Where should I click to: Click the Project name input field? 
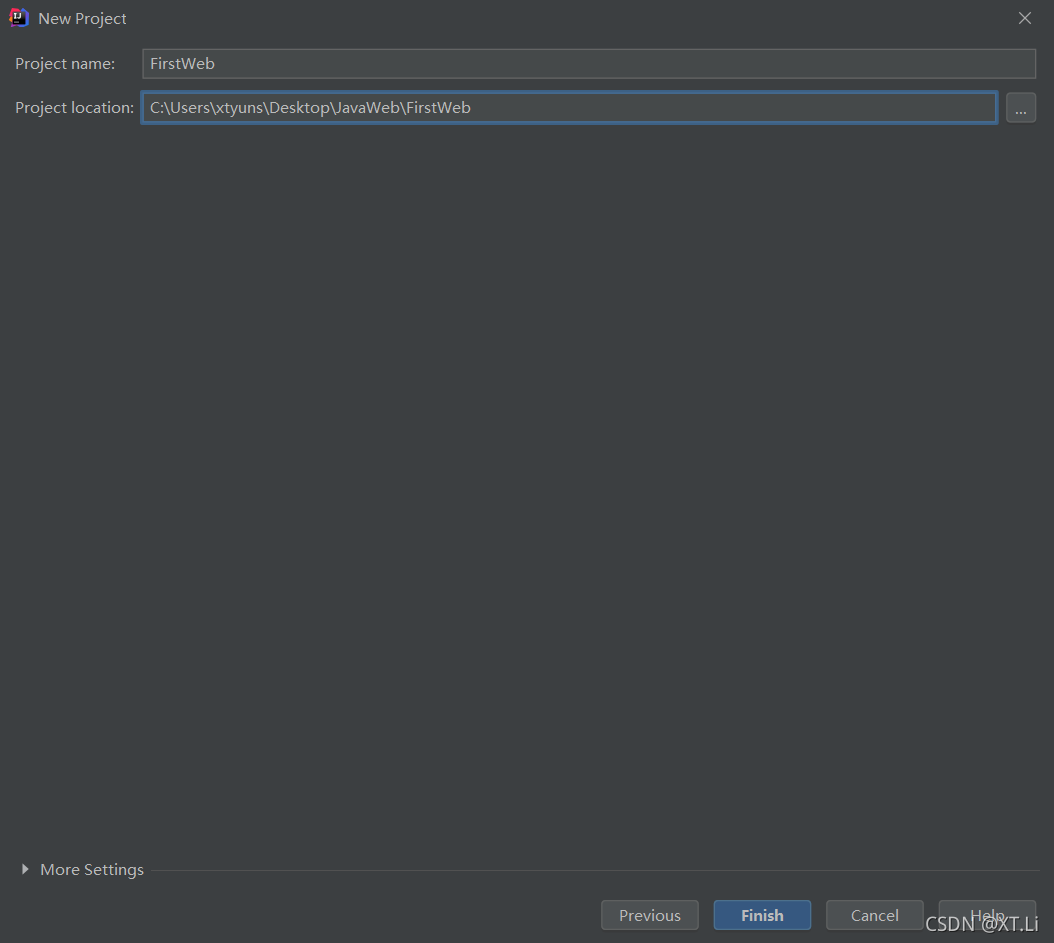[x=589, y=64]
